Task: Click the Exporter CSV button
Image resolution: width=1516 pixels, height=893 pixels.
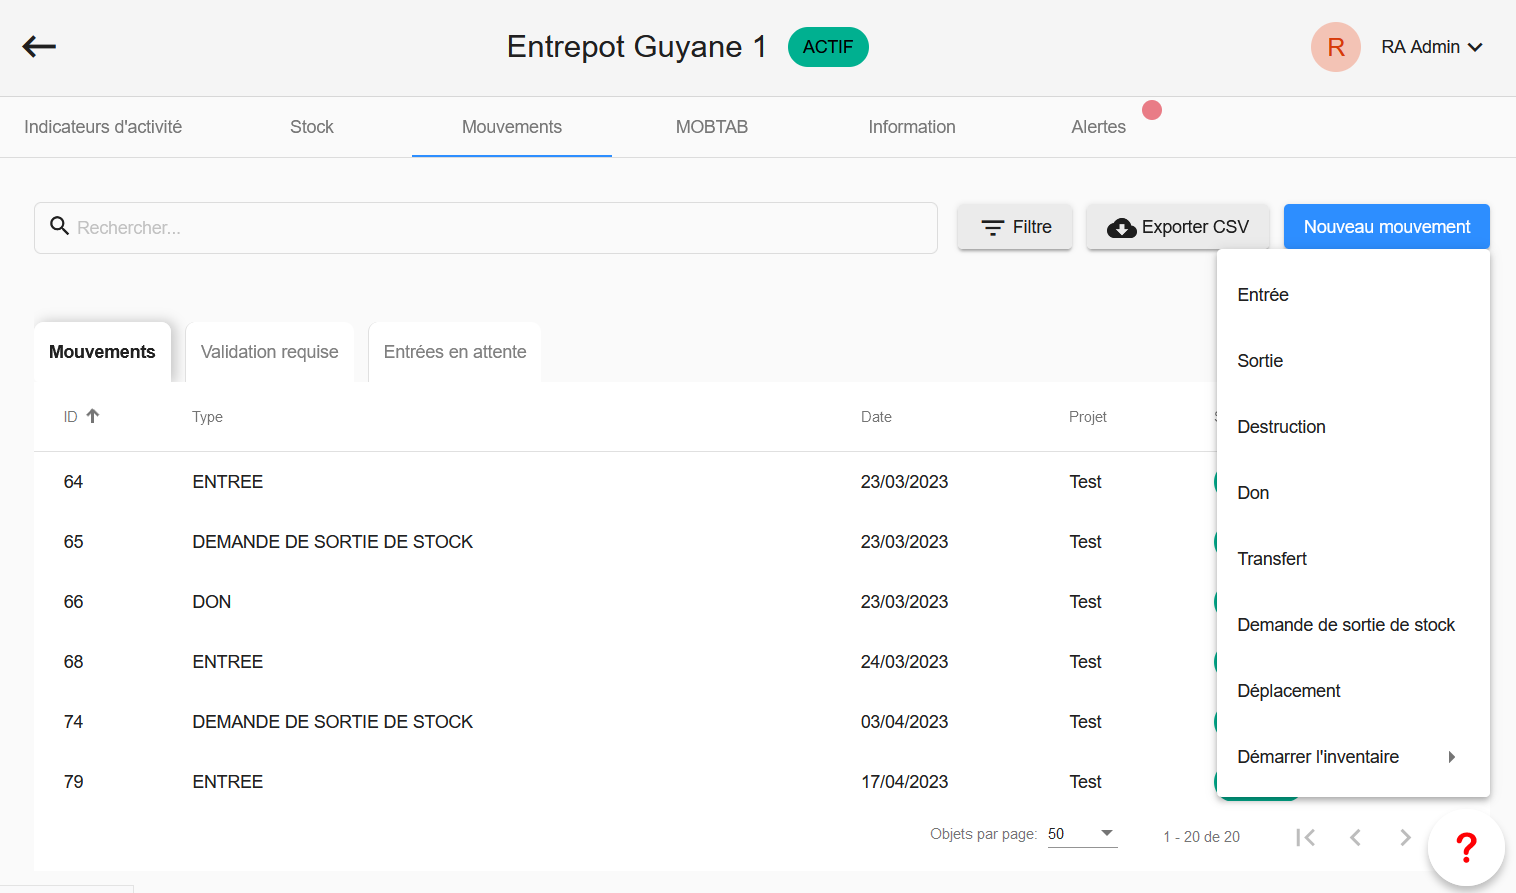Action: 1178,227
